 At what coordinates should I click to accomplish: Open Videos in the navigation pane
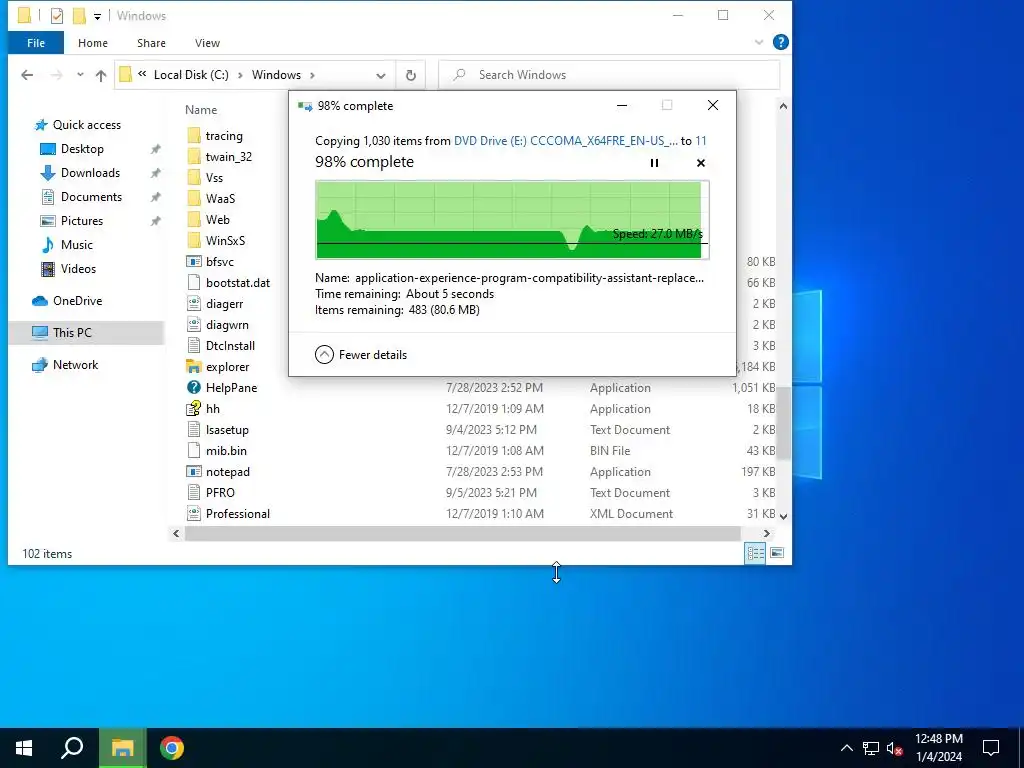(x=78, y=269)
